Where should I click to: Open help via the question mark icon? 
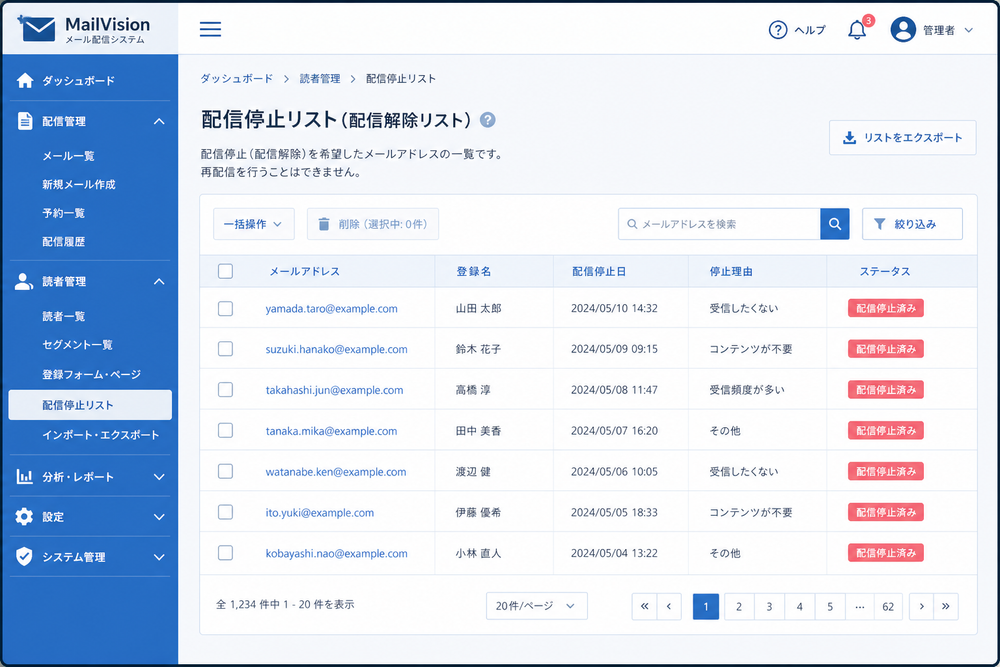click(777, 30)
